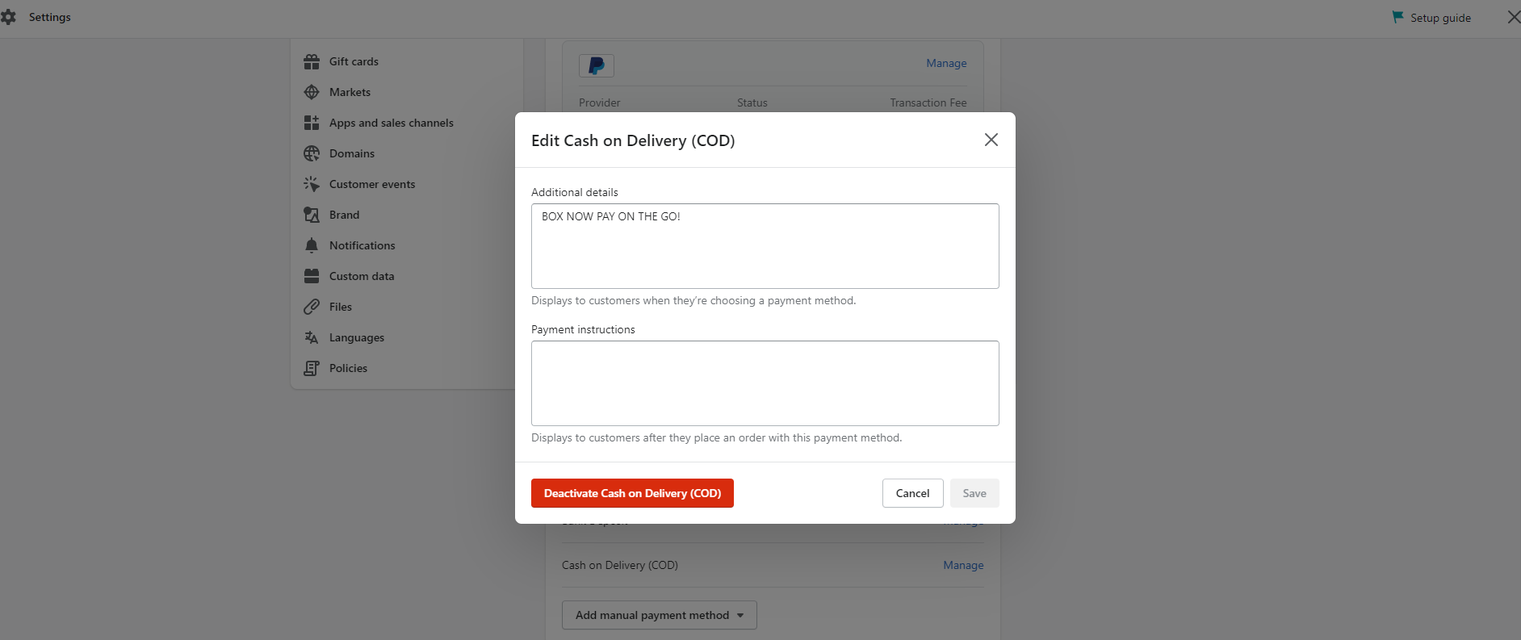Viewport: 1521px width, 640px height.
Task: Click the Notifications bell icon
Action: [x=311, y=246]
